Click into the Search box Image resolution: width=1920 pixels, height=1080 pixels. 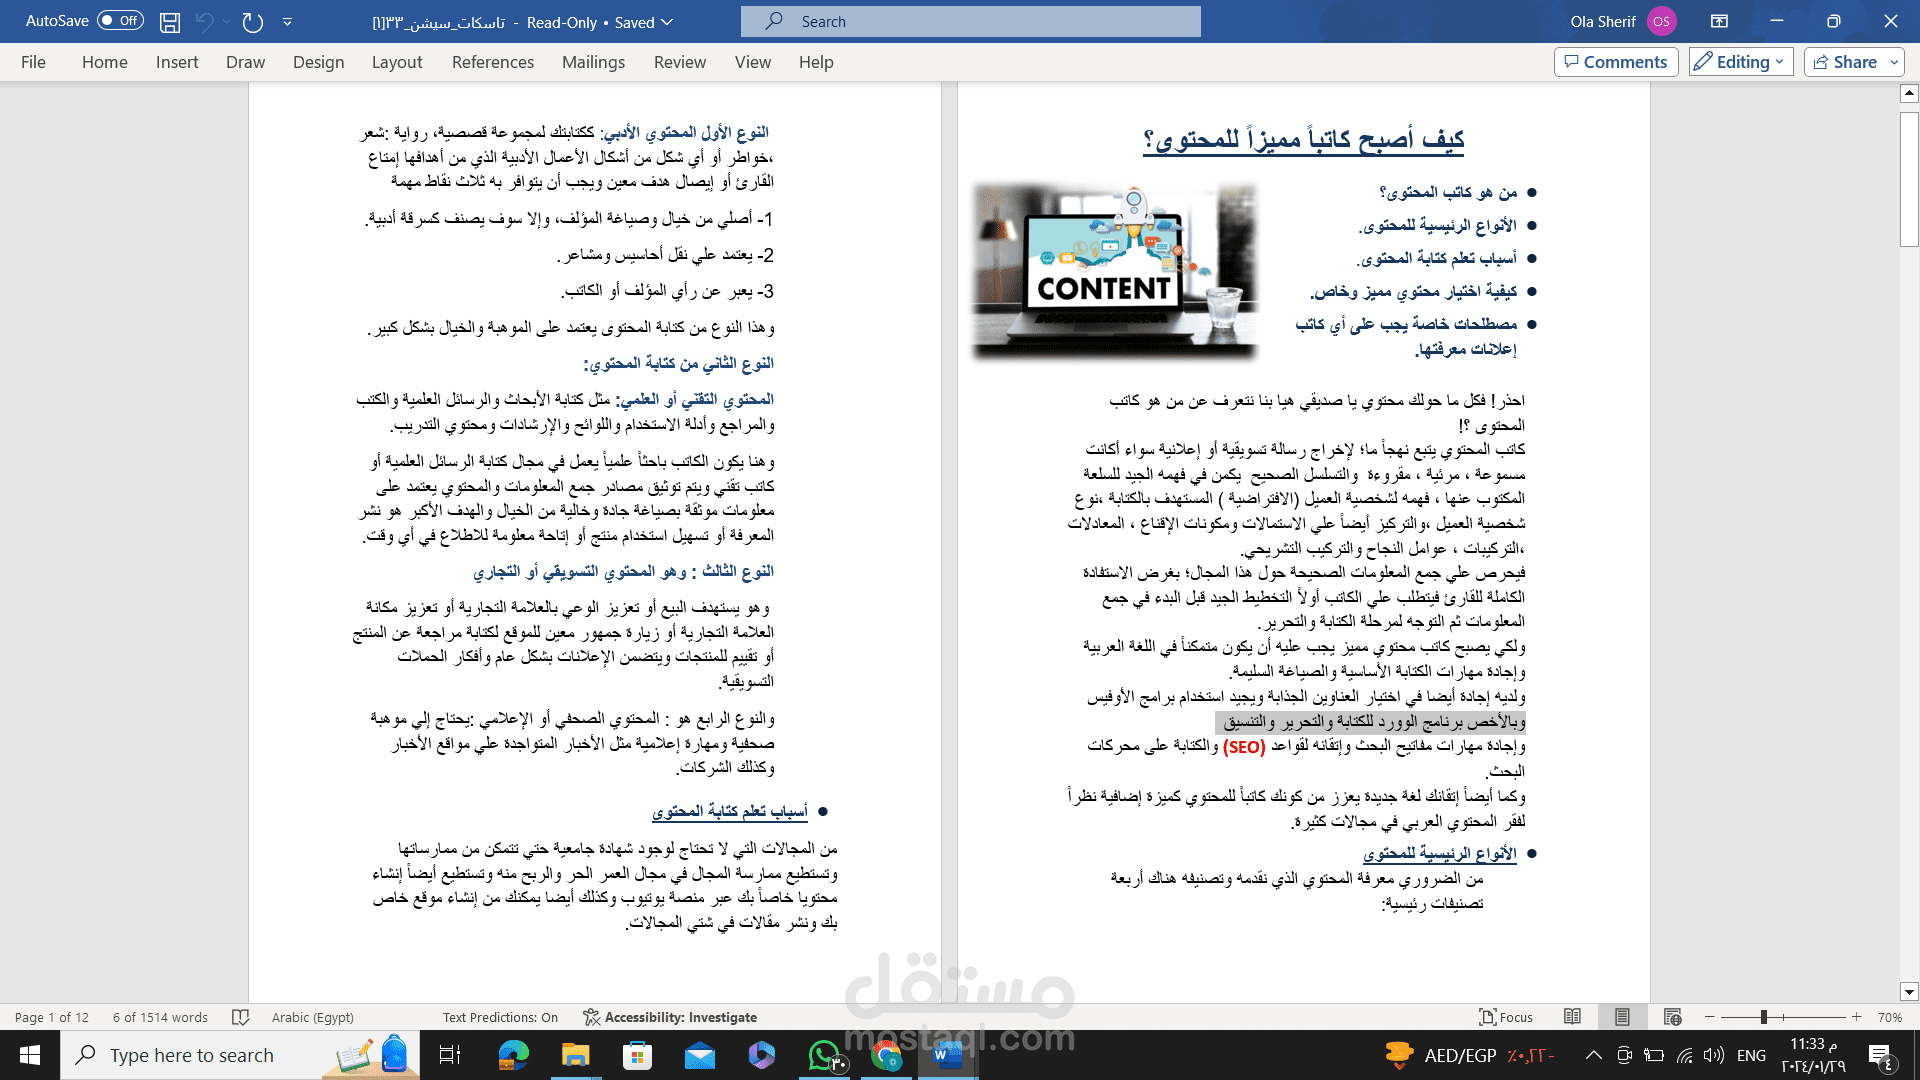point(970,21)
